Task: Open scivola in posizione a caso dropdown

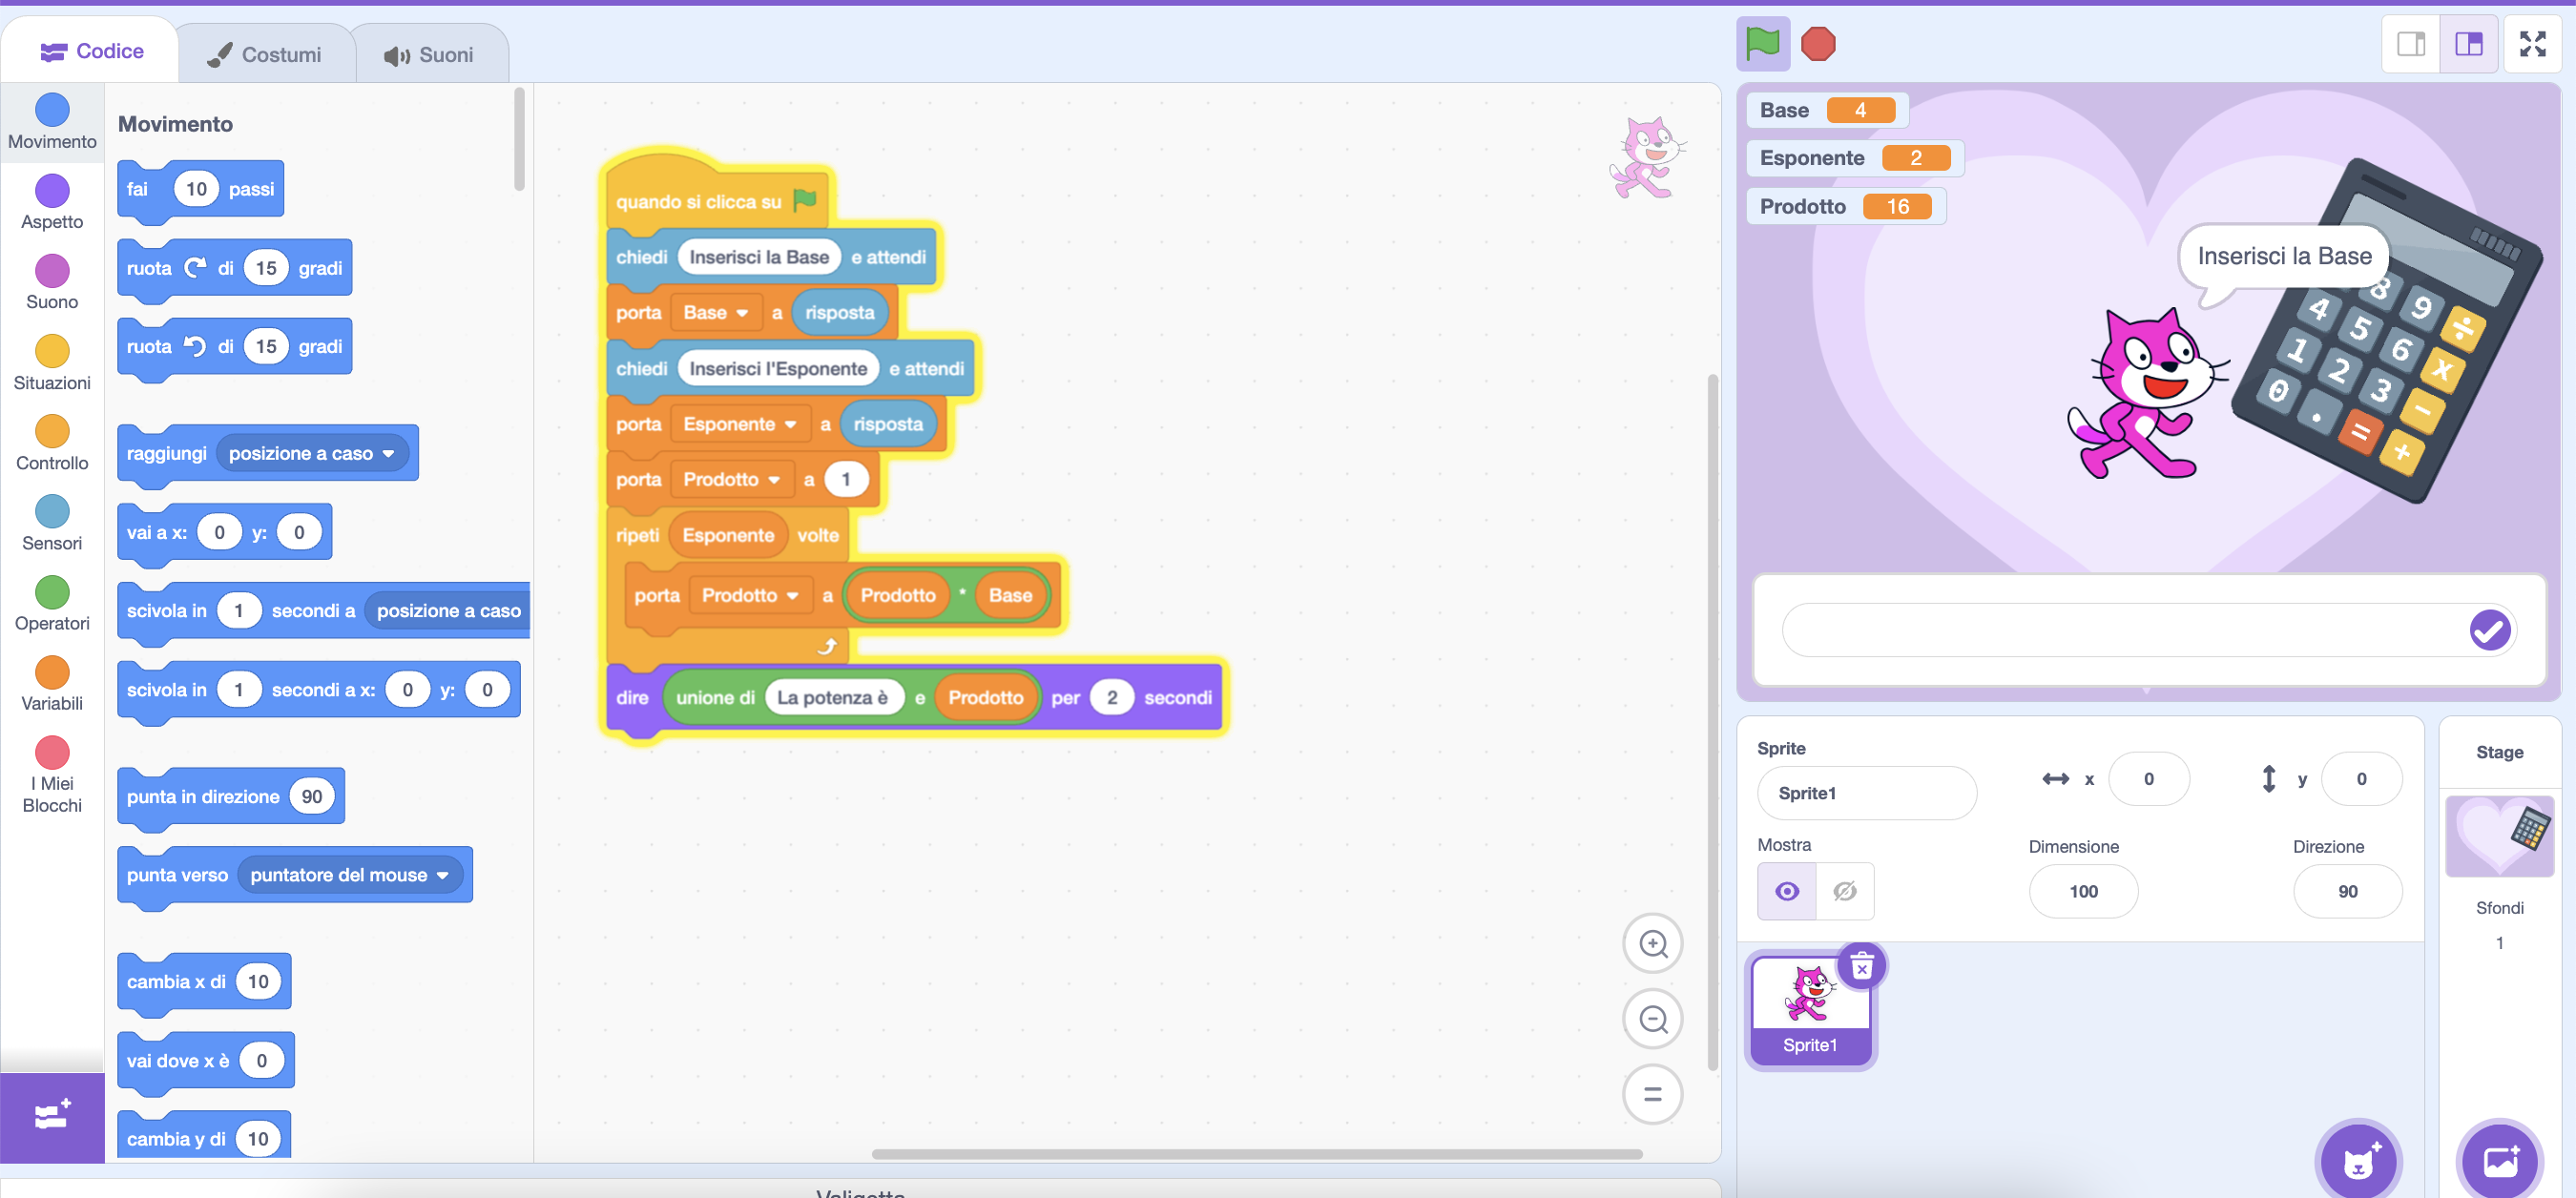Action: tap(449, 611)
